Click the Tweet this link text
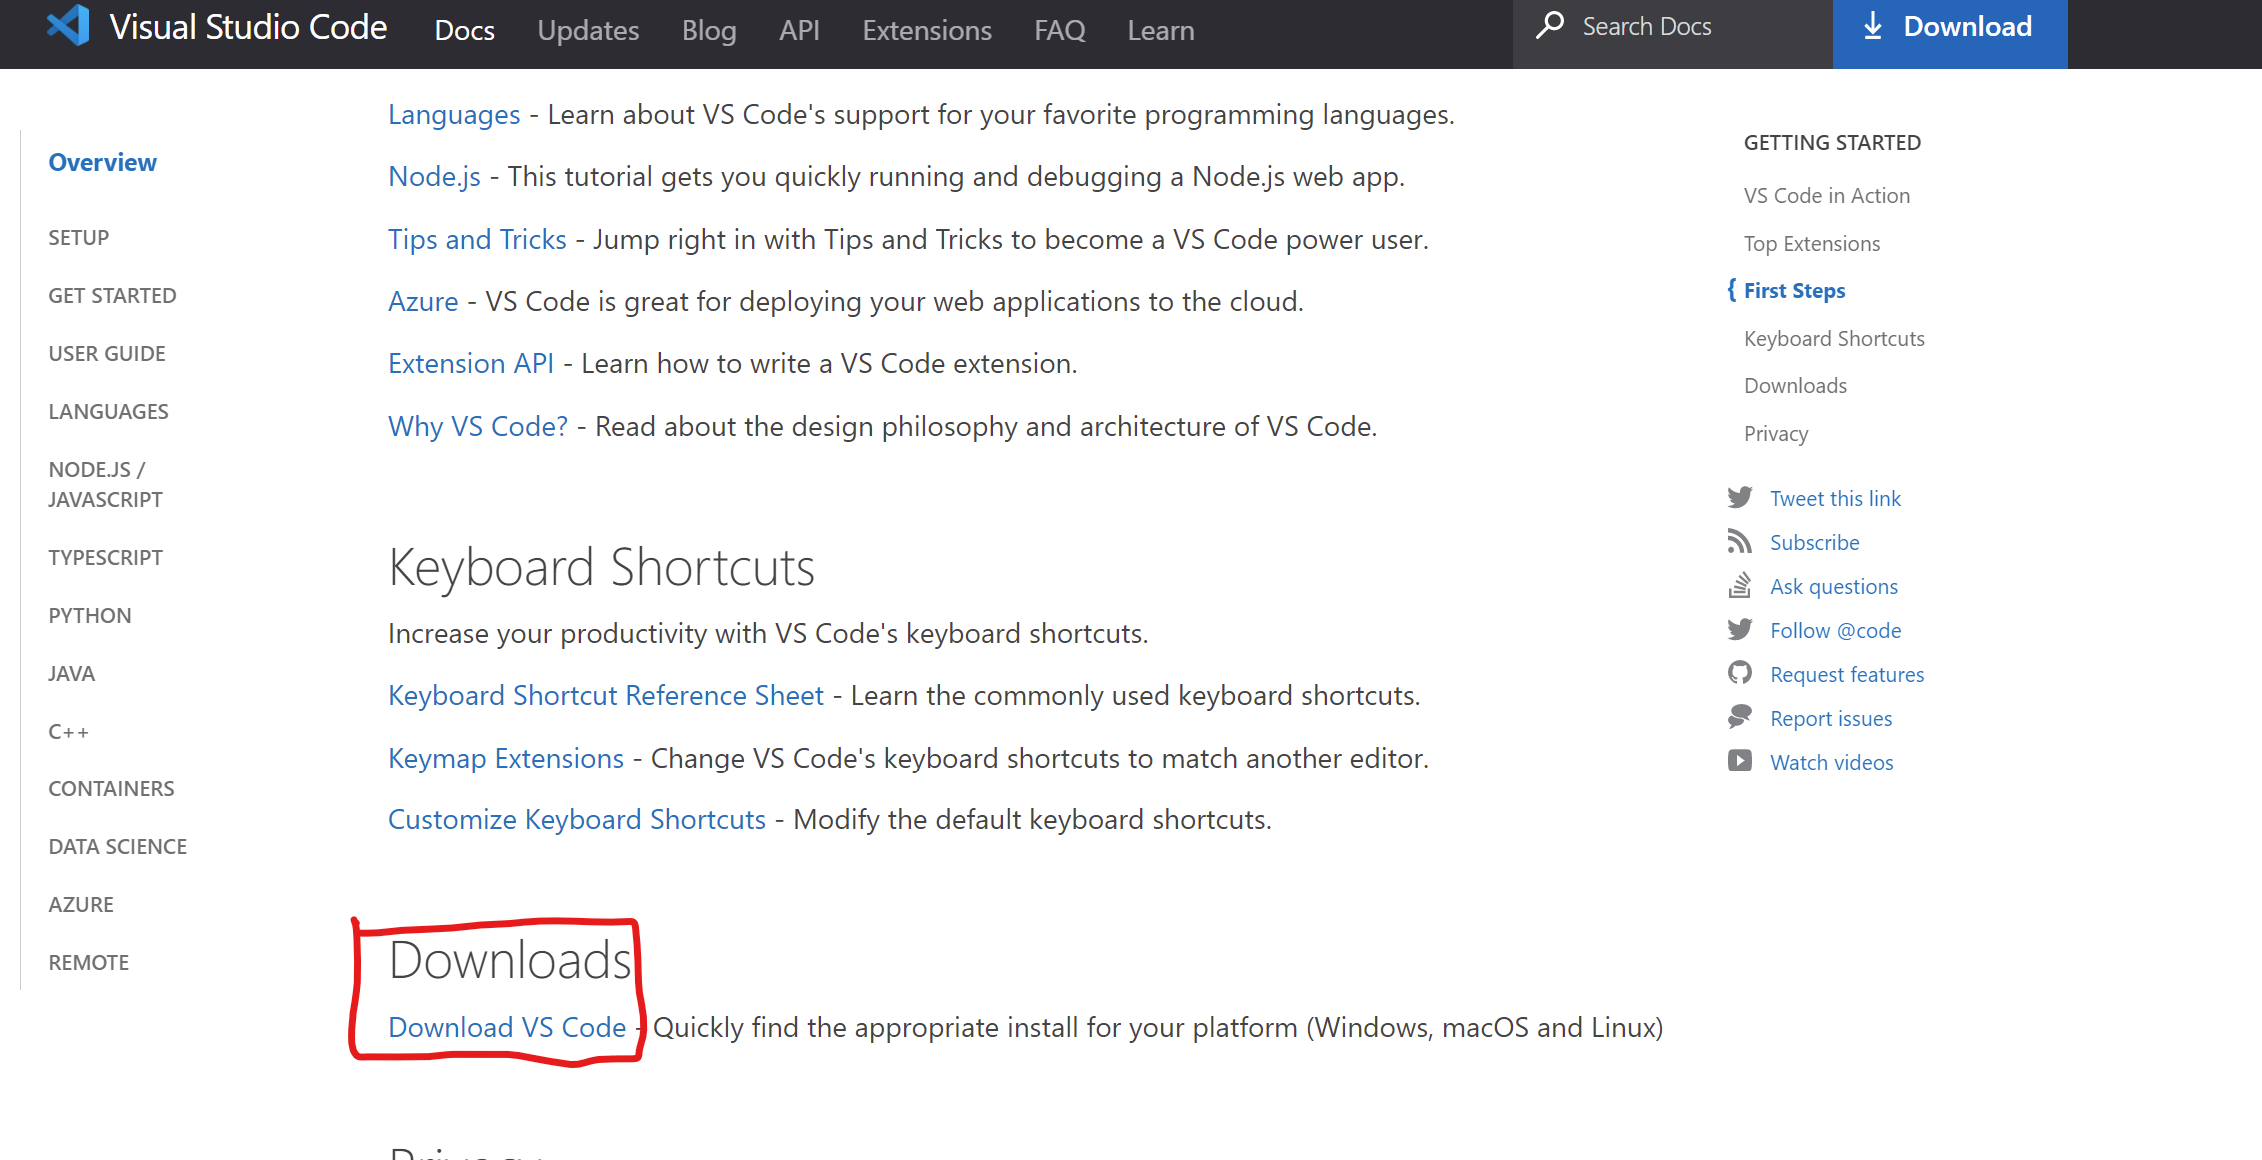 click(1835, 499)
